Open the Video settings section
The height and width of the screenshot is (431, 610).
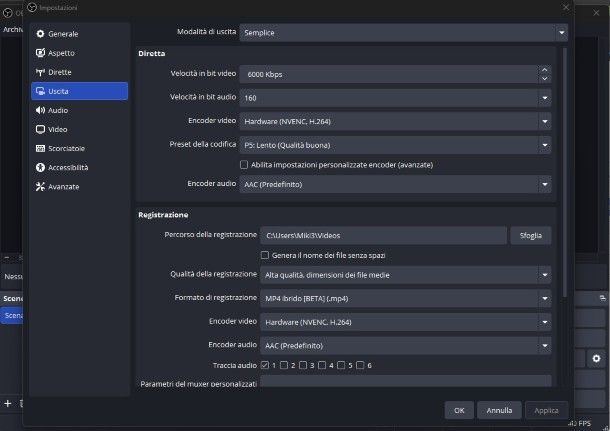pyautogui.click(x=58, y=129)
